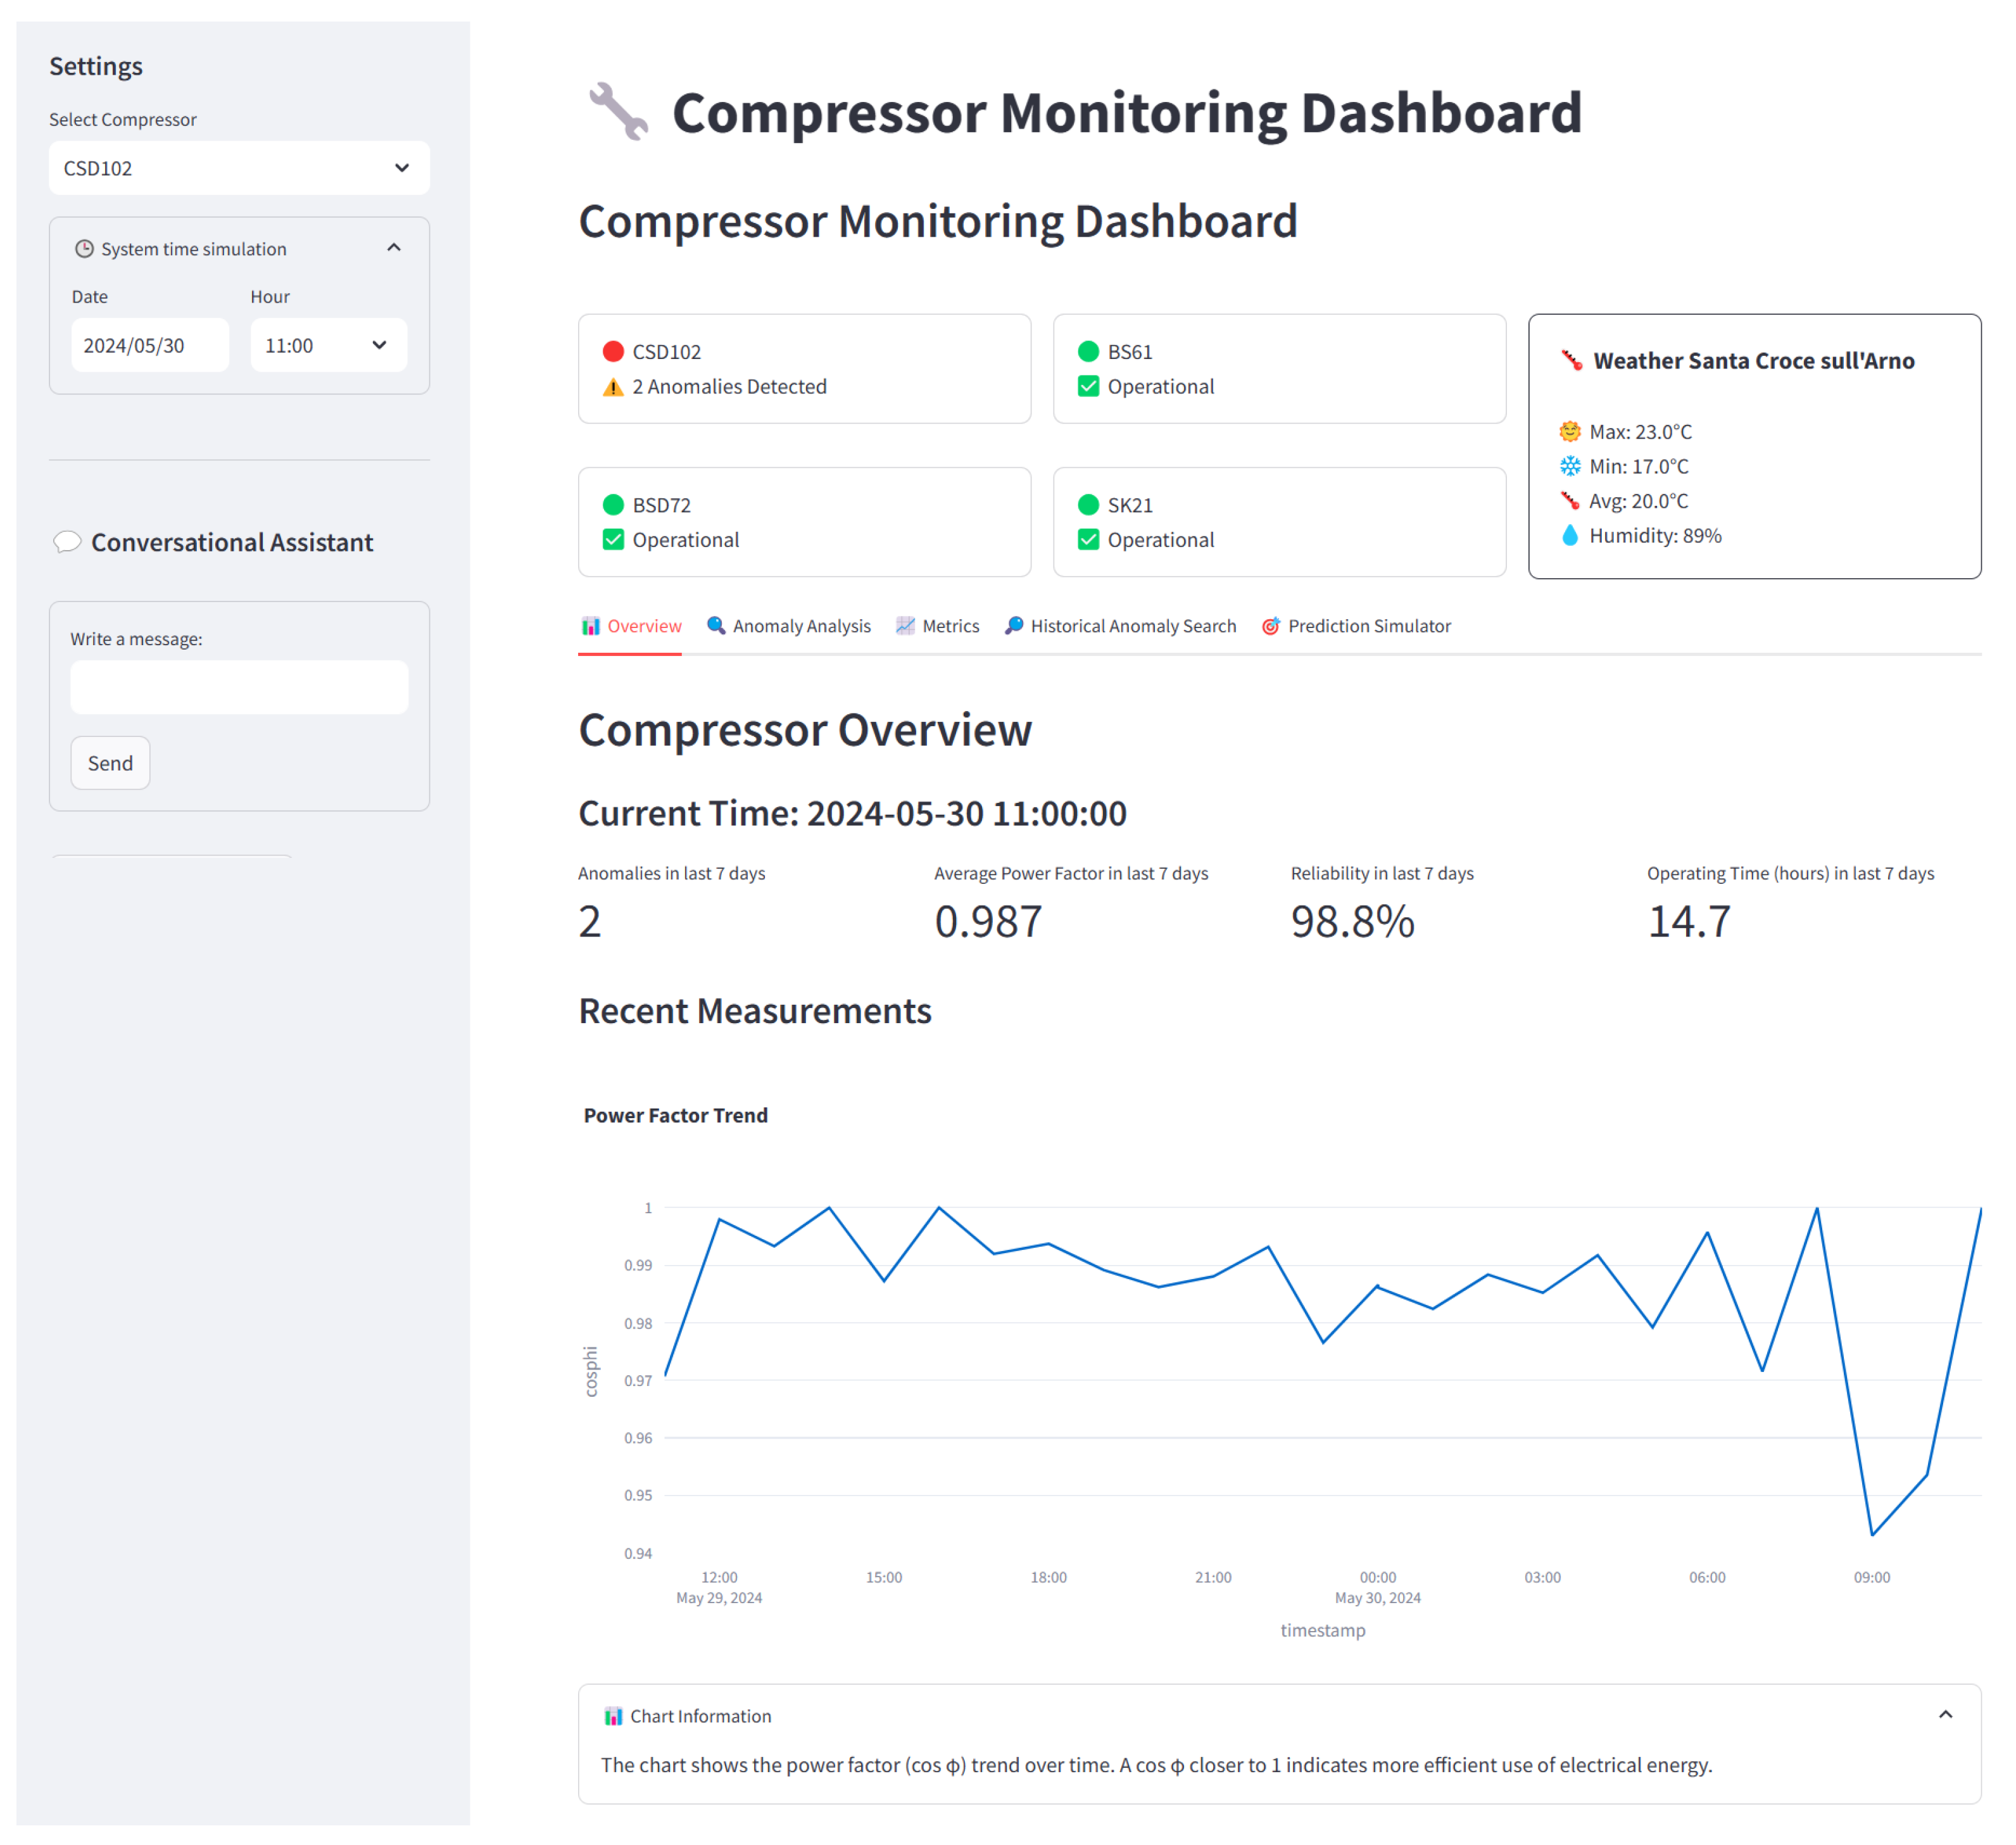Viewport: 2016px width, 1845px height.
Task: Click the water drop Humidity icon
Action: tap(1570, 536)
